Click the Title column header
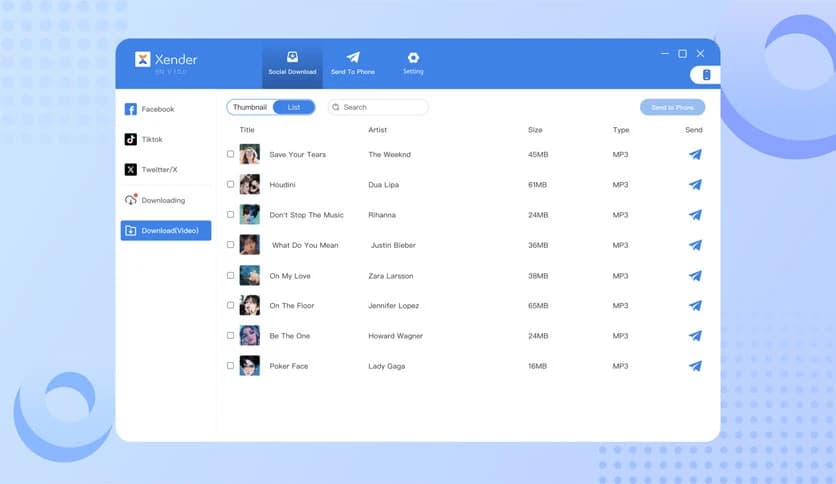836x484 pixels. coord(247,130)
